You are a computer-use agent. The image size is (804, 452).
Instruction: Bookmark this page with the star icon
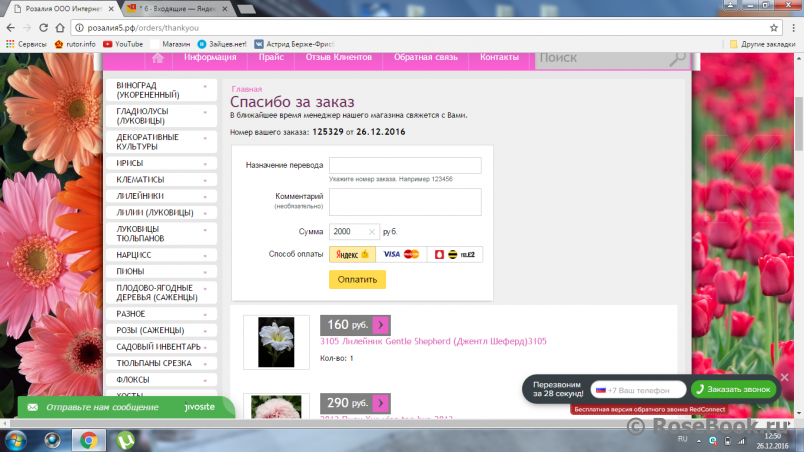click(x=774, y=28)
